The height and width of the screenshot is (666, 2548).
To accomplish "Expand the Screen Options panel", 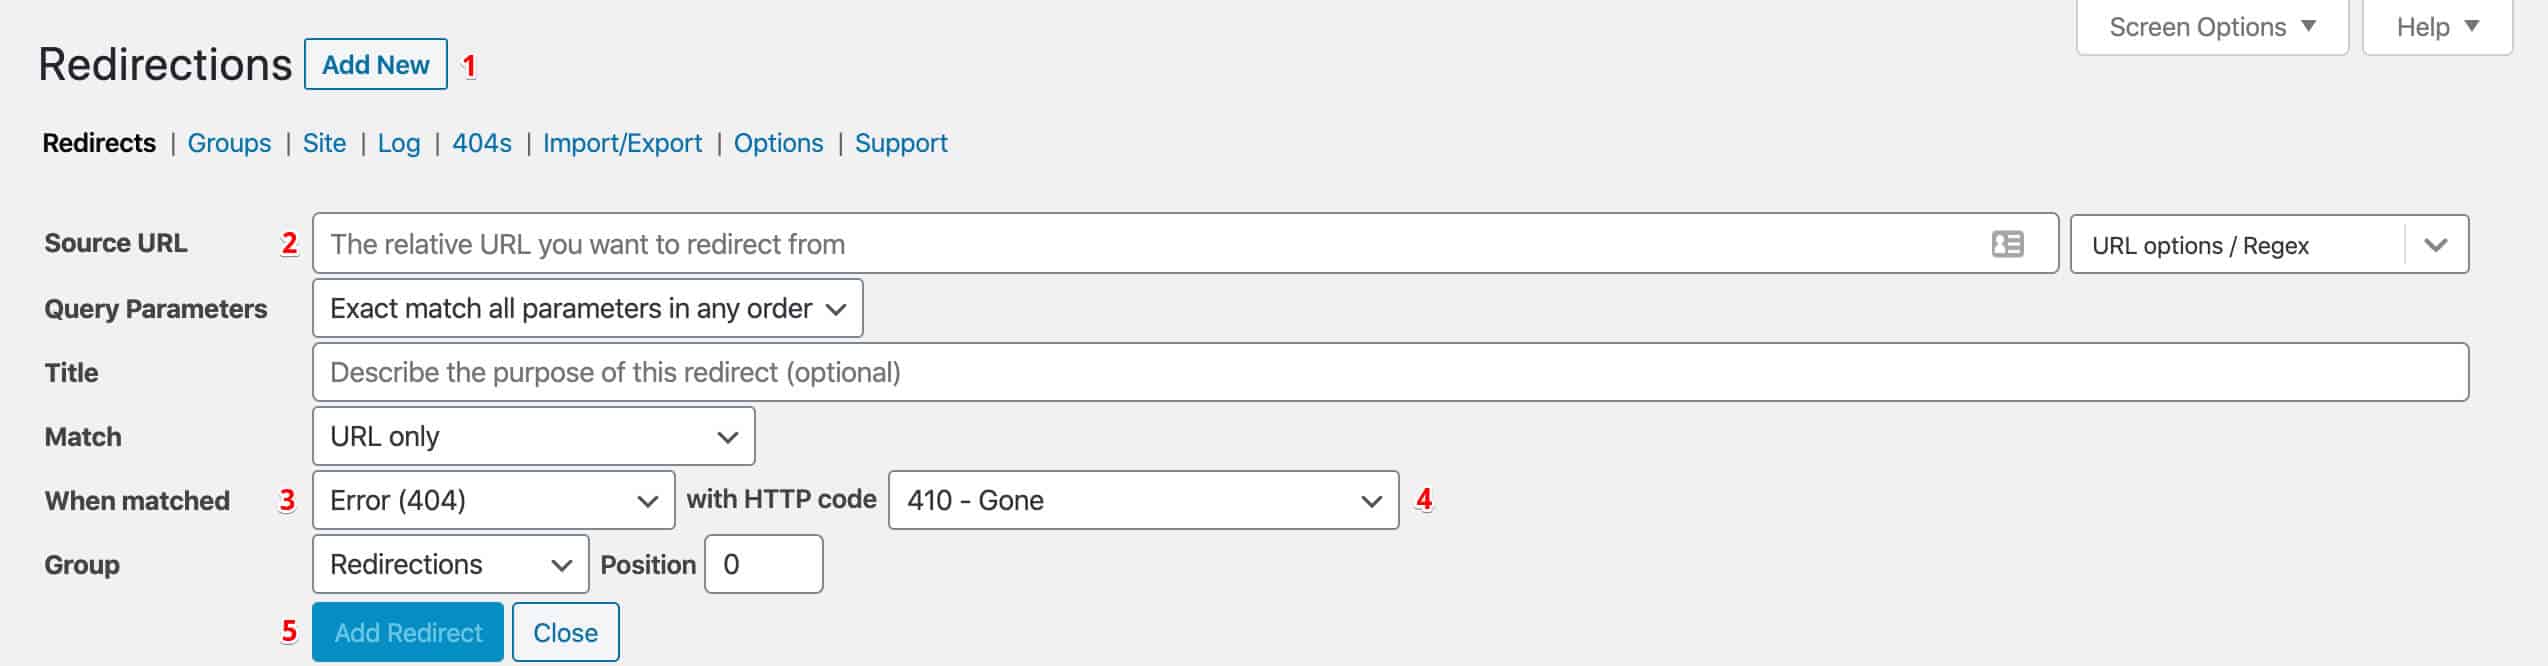I will tap(2211, 27).
